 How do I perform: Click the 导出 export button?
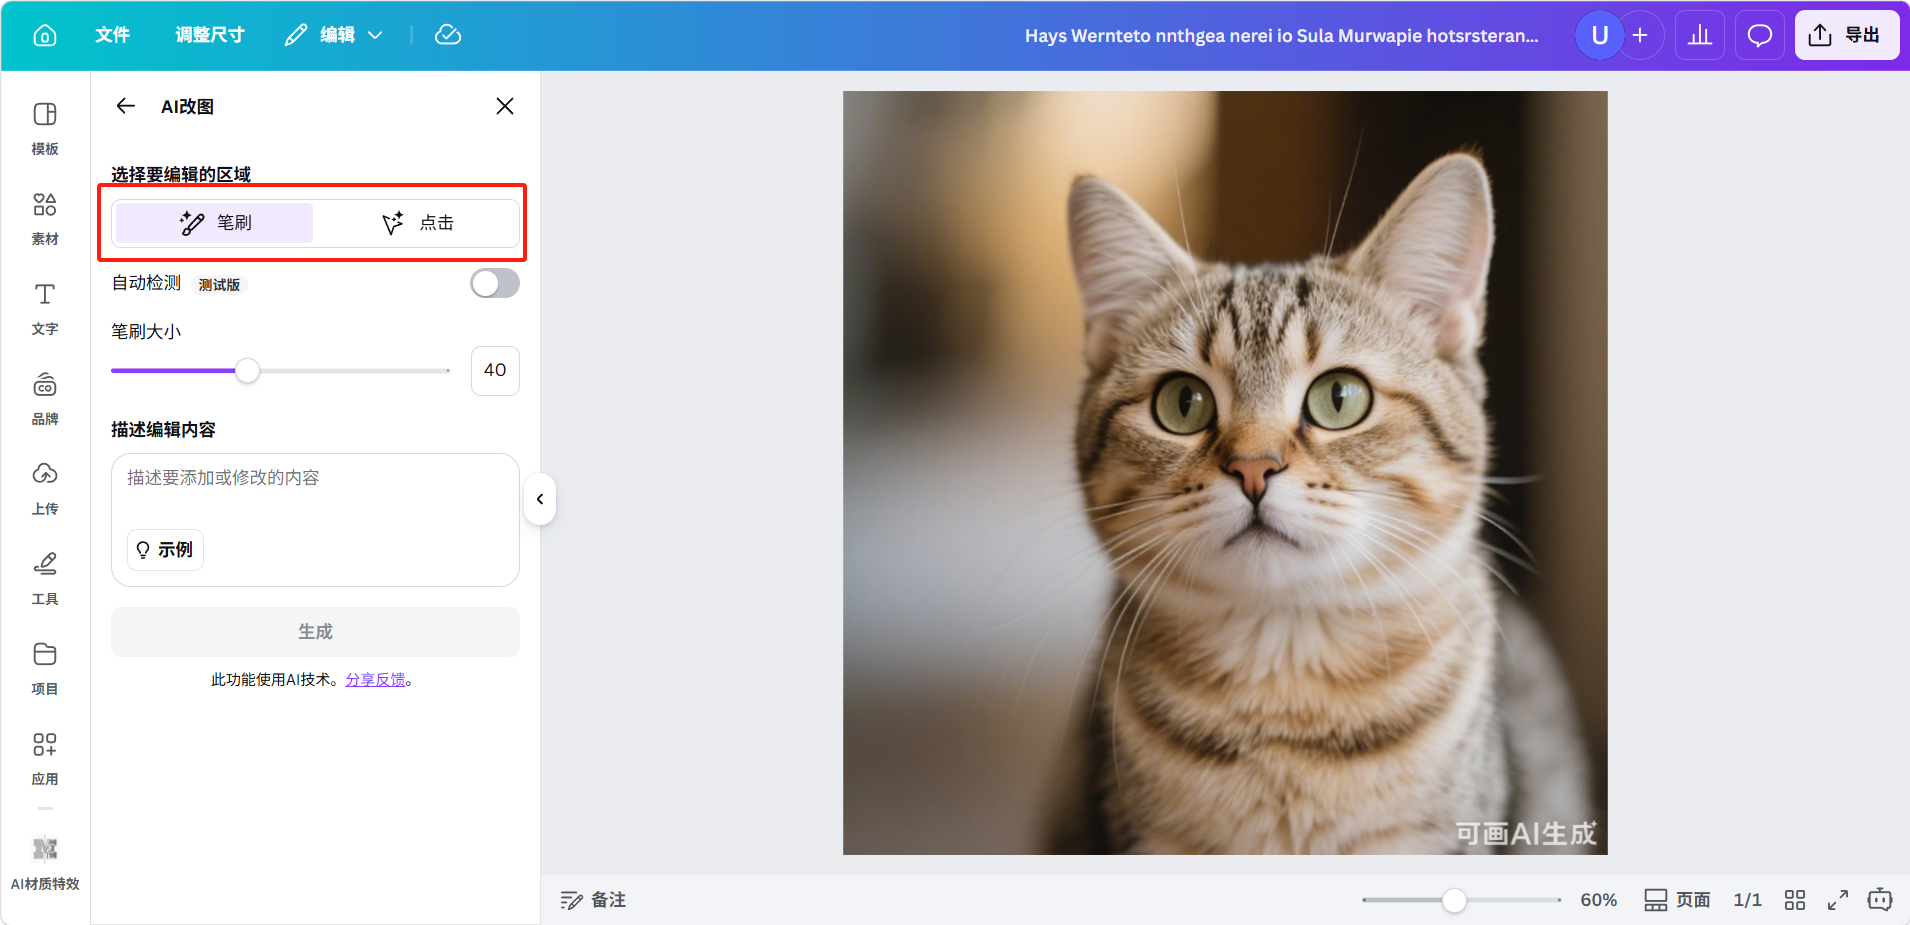[x=1846, y=35]
